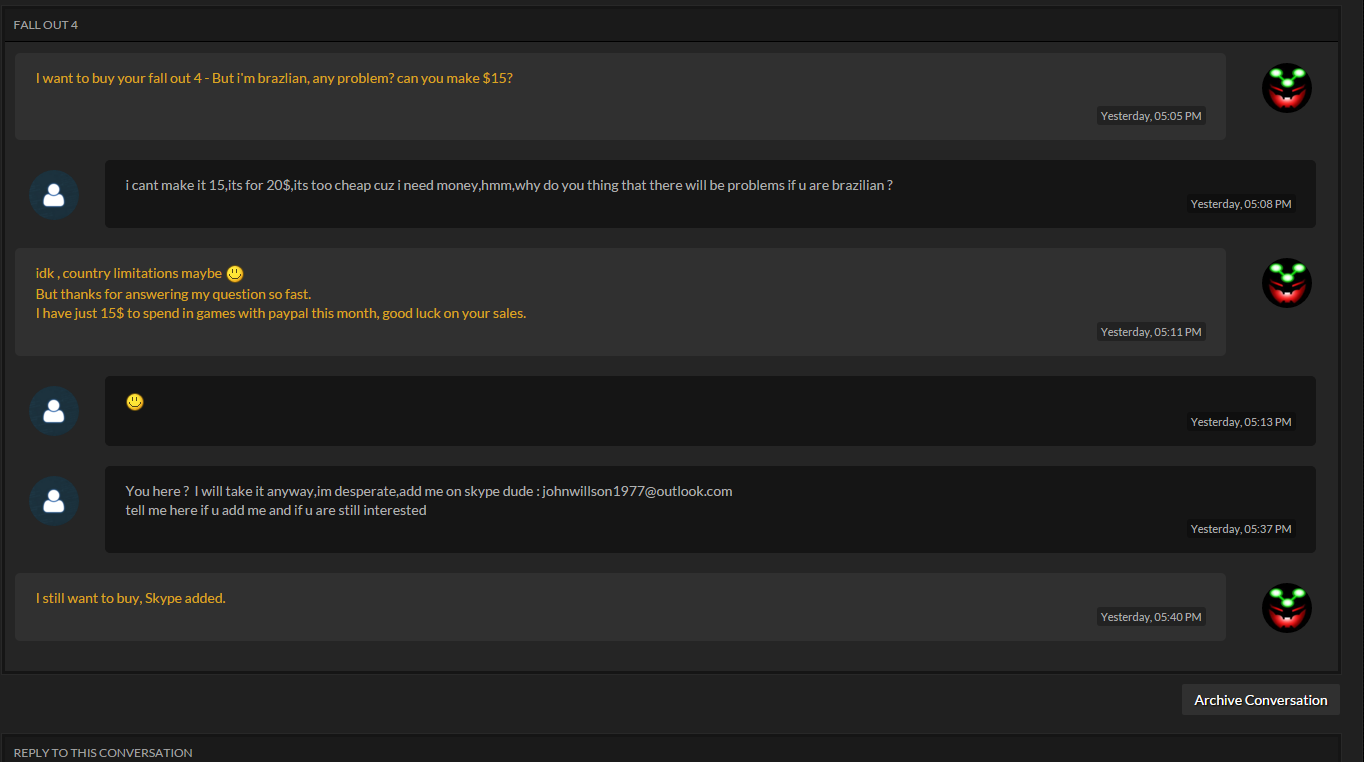
Task: Click timestamp Yesterday, 05:13 PM
Action: 1241,422
